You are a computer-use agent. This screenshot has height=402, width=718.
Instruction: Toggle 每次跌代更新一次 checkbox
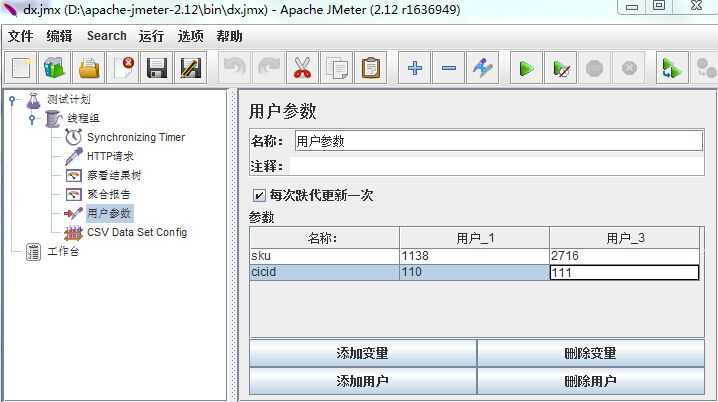pyautogui.click(x=259, y=196)
